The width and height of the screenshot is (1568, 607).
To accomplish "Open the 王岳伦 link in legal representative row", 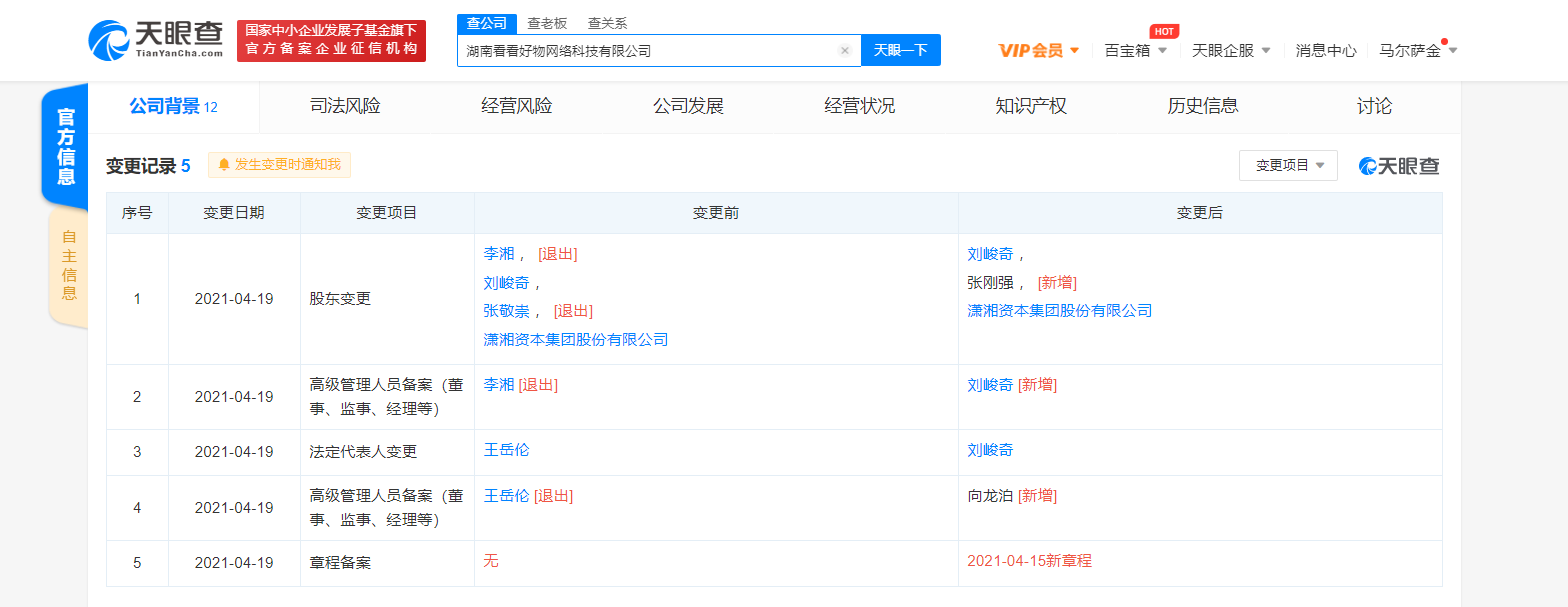I will [x=506, y=450].
